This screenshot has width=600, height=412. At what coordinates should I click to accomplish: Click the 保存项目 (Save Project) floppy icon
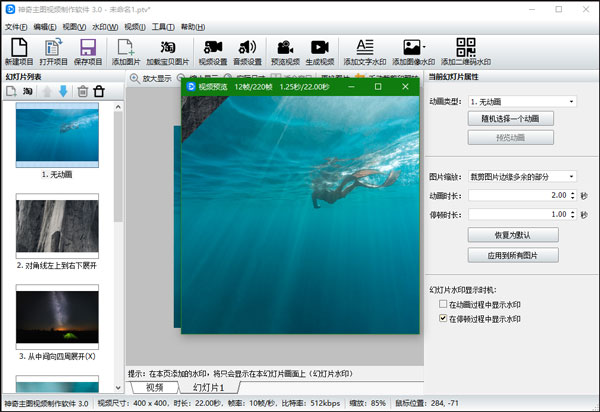[x=88, y=47]
